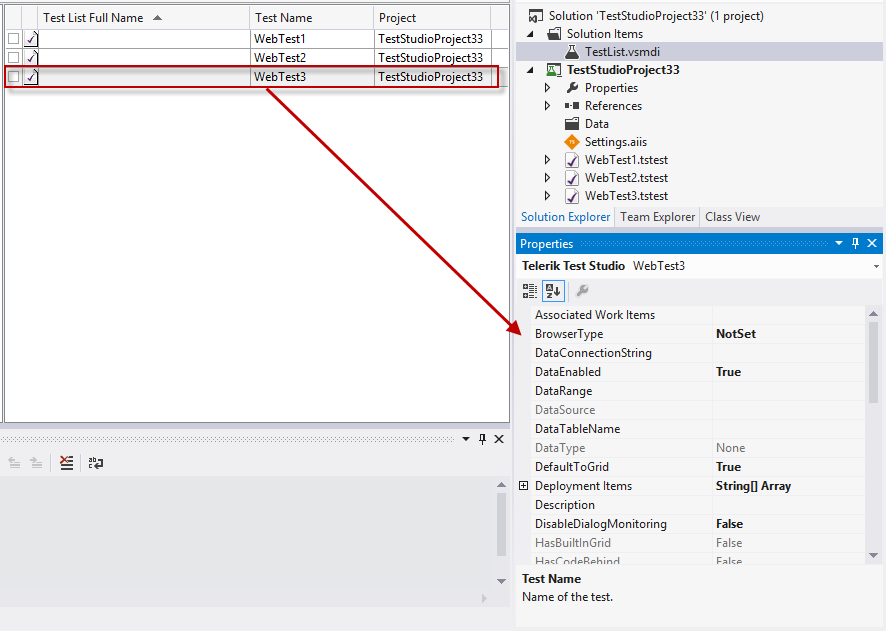This screenshot has width=886, height=631.
Task: Click the WebTest1.tstest file icon
Action: (x=572, y=160)
